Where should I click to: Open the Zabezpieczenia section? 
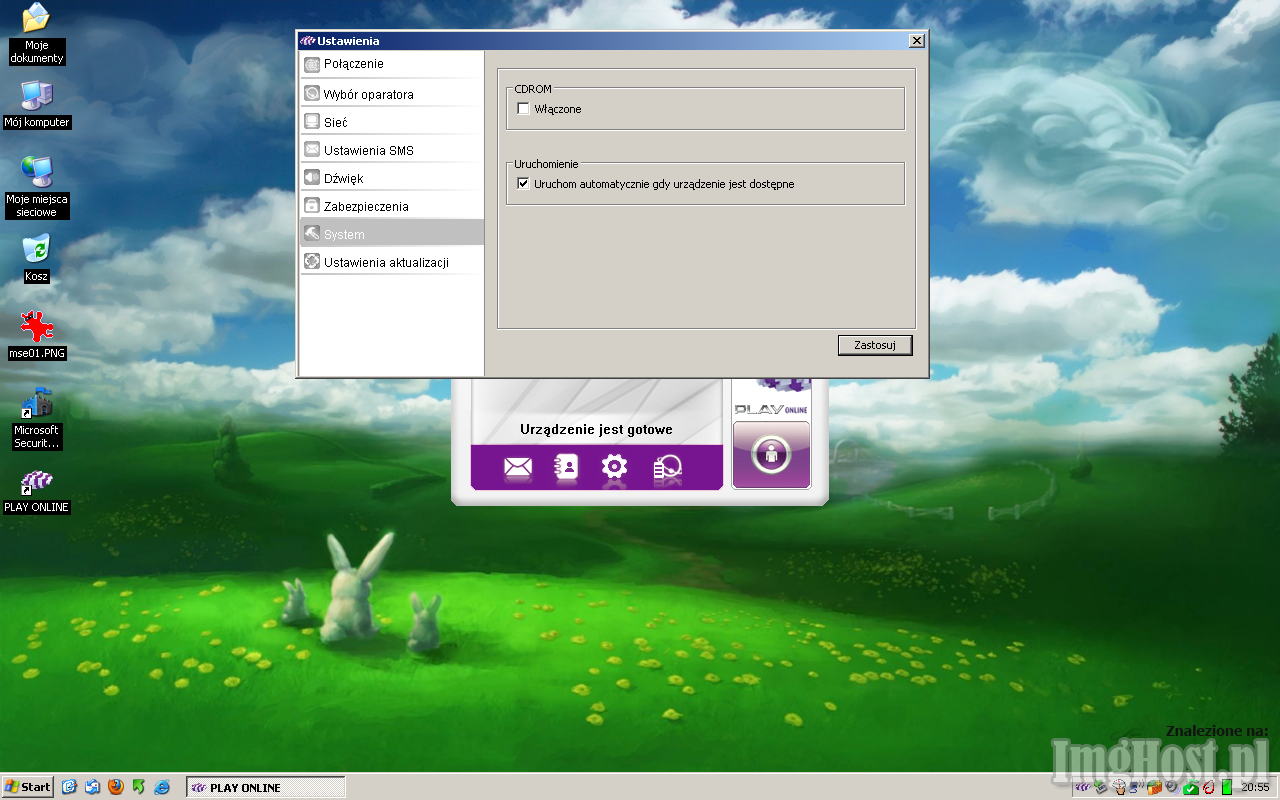click(391, 206)
